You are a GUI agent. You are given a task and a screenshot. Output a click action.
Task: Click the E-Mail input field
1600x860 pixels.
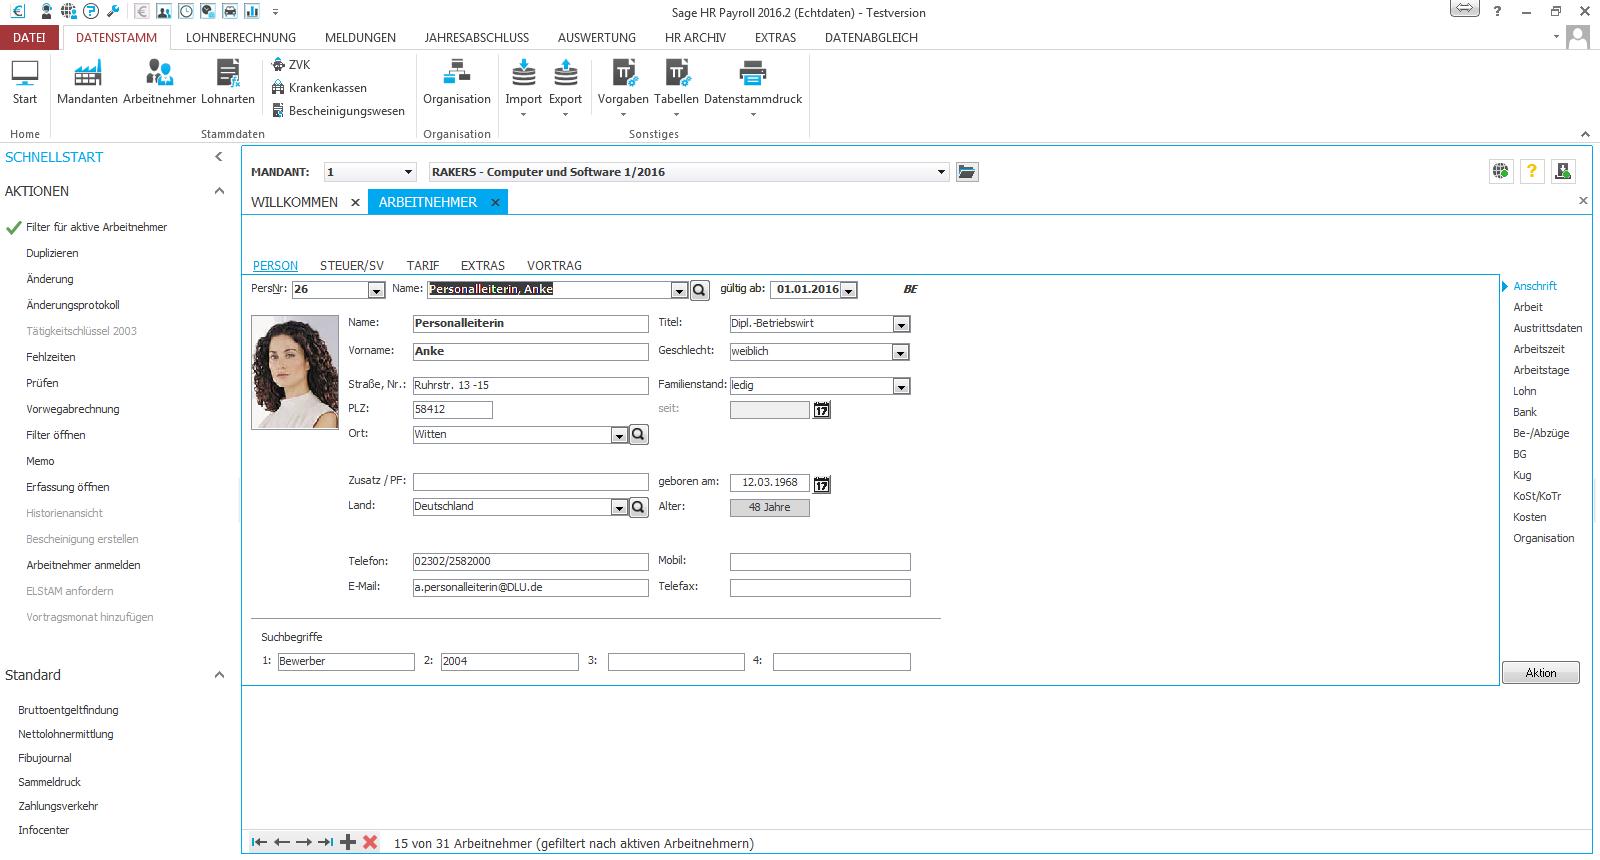click(530, 588)
